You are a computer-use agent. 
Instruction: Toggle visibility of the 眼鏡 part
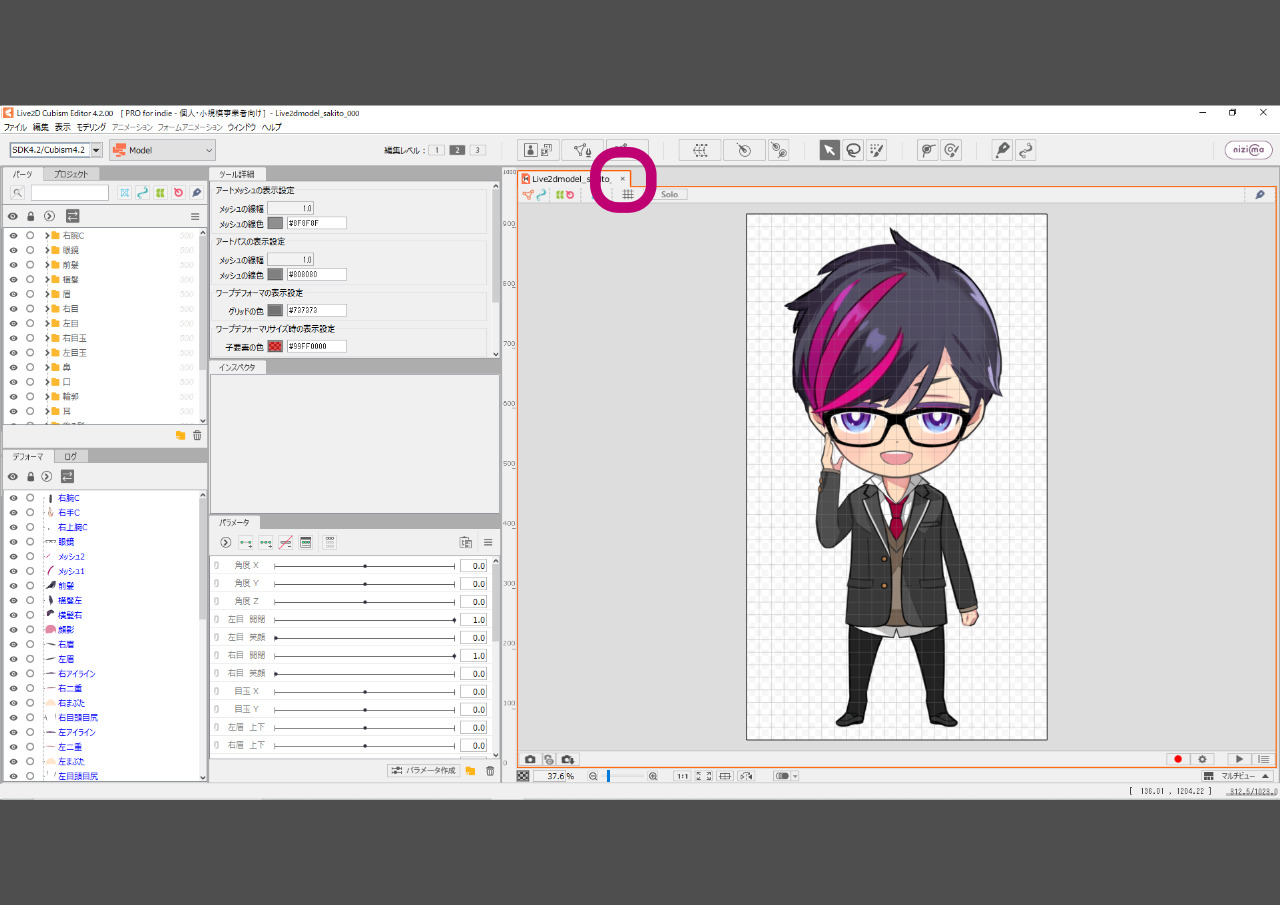click(x=14, y=250)
